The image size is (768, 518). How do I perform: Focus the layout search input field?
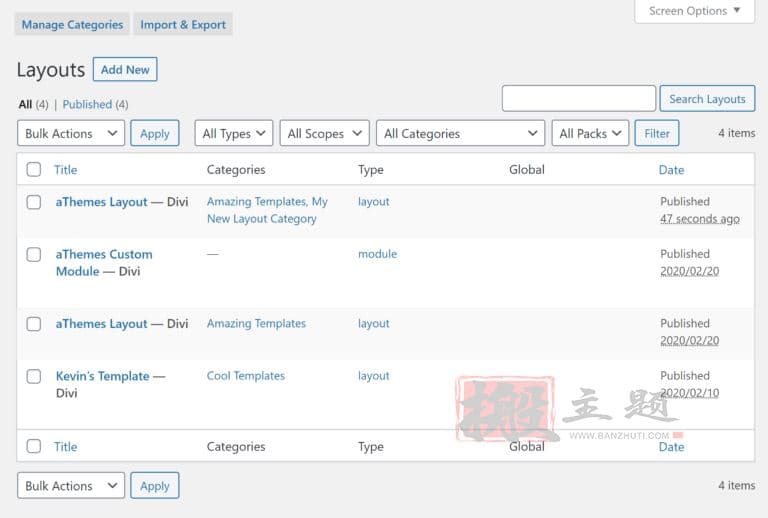(578, 98)
